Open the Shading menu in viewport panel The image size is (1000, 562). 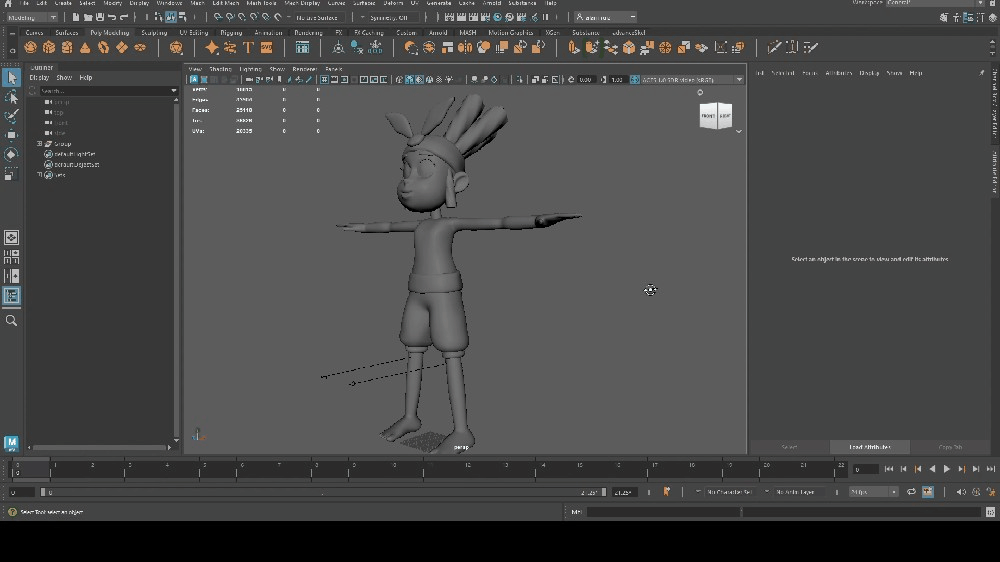coord(220,69)
